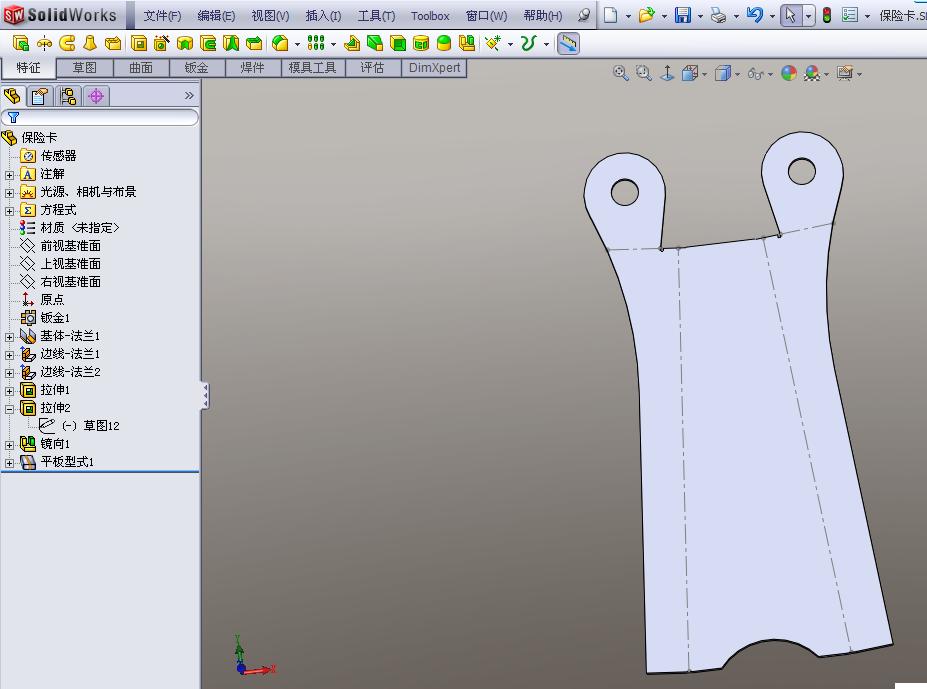Image resolution: width=927 pixels, height=689 pixels.
Task: Select the Swept Boss/Base feature tool
Action: pyautogui.click(x=67, y=43)
